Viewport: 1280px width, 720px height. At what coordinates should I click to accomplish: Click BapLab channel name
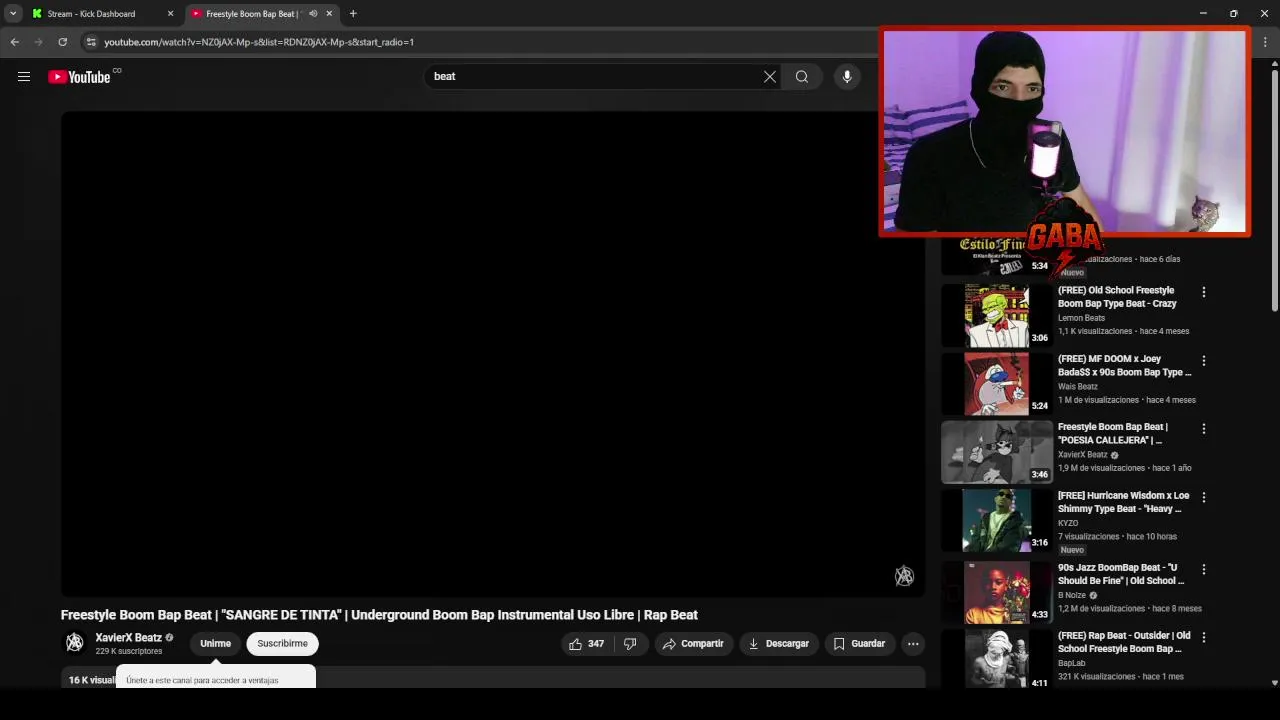point(1072,663)
